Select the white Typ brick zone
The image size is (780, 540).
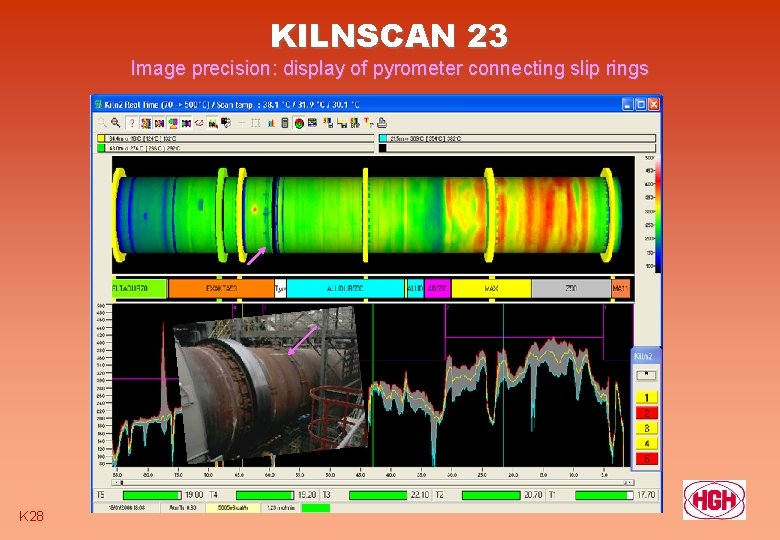point(281,288)
